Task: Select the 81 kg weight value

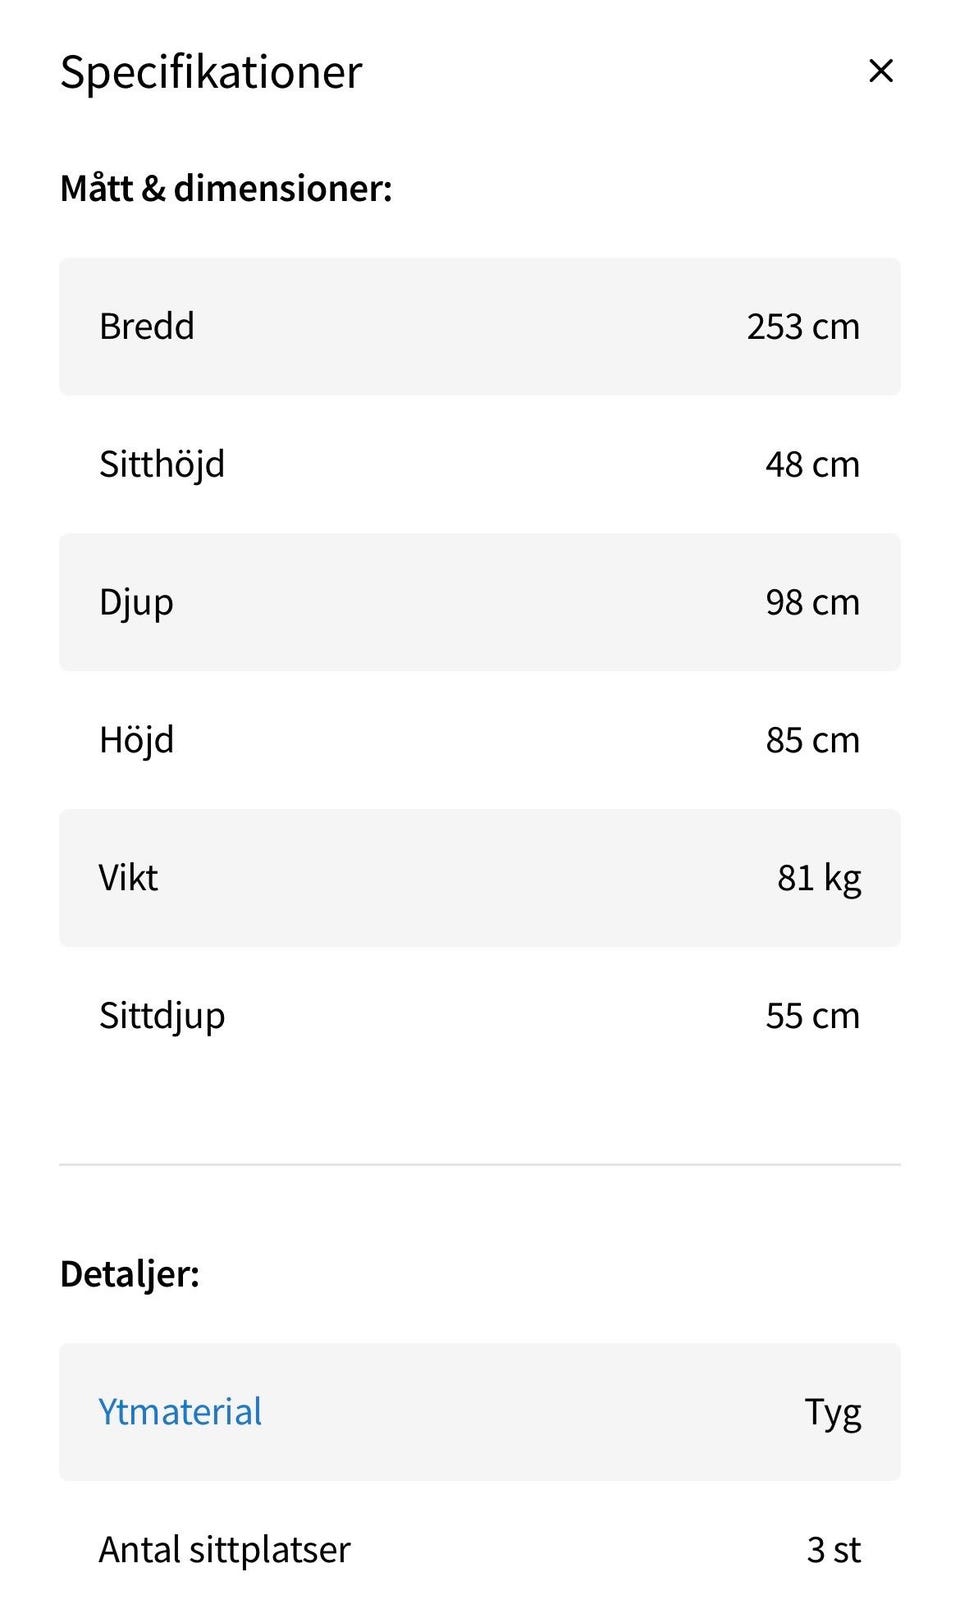Action: pyautogui.click(x=818, y=878)
